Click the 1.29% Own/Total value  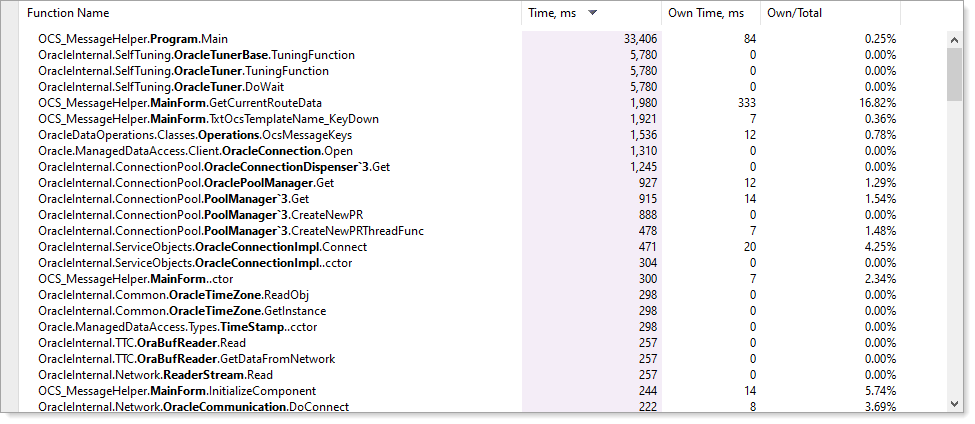pos(880,183)
